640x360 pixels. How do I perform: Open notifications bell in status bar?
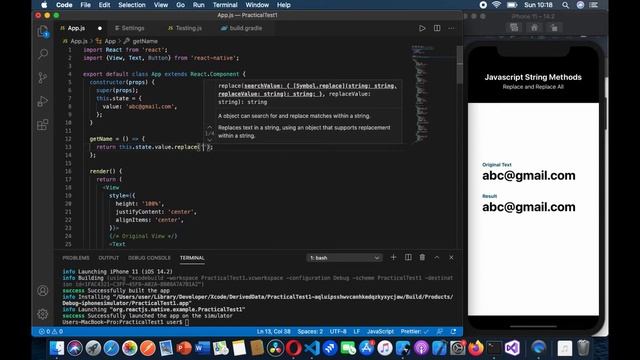(453, 331)
